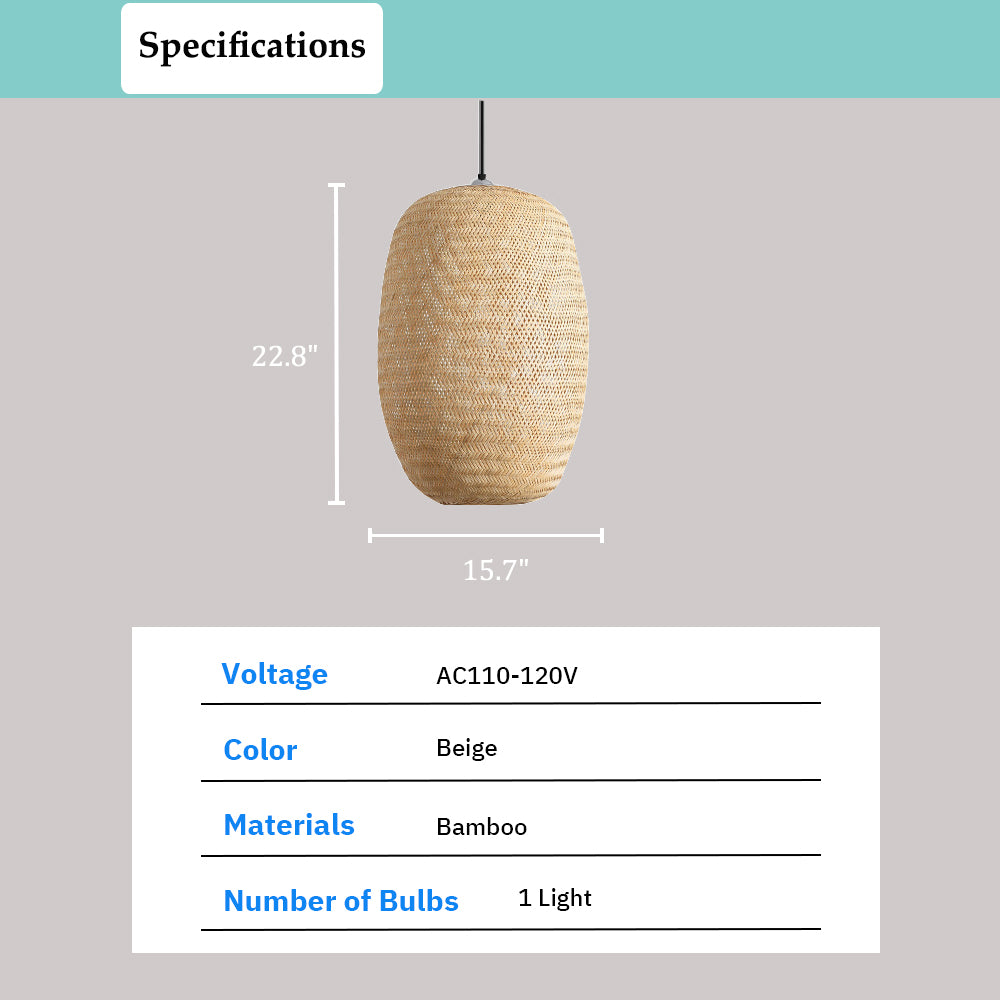Select the Color label
1000x1000 pixels.
coord(260,750)
